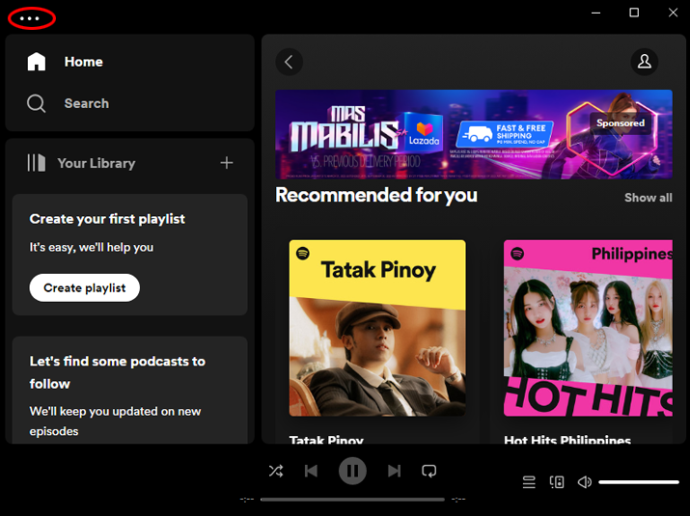The height and width of the screenshot is (516, 690).
Task: Open the Lazada sponsored banner ad
Action: [473, 134]
